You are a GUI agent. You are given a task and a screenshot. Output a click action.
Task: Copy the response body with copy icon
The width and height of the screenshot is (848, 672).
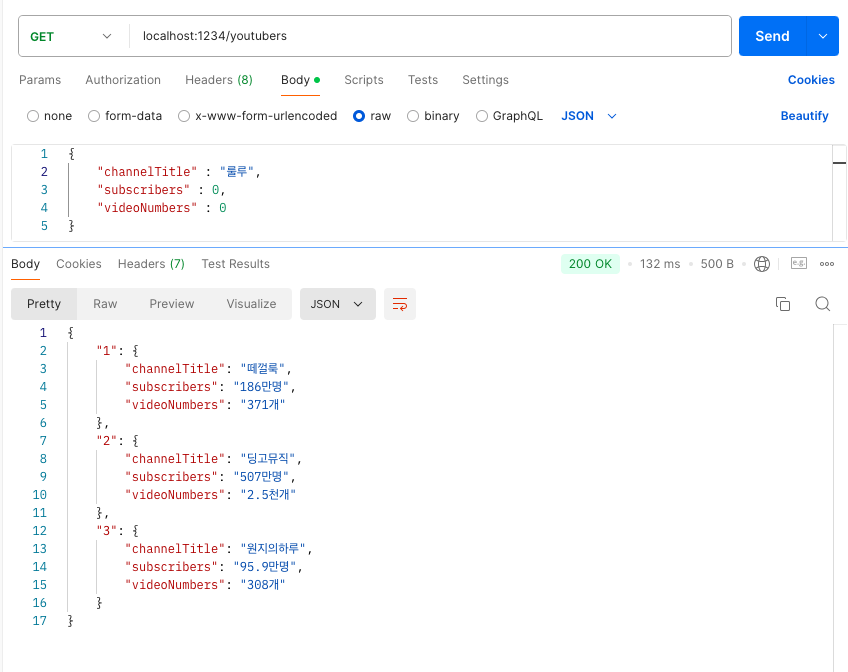pos(783,304)
